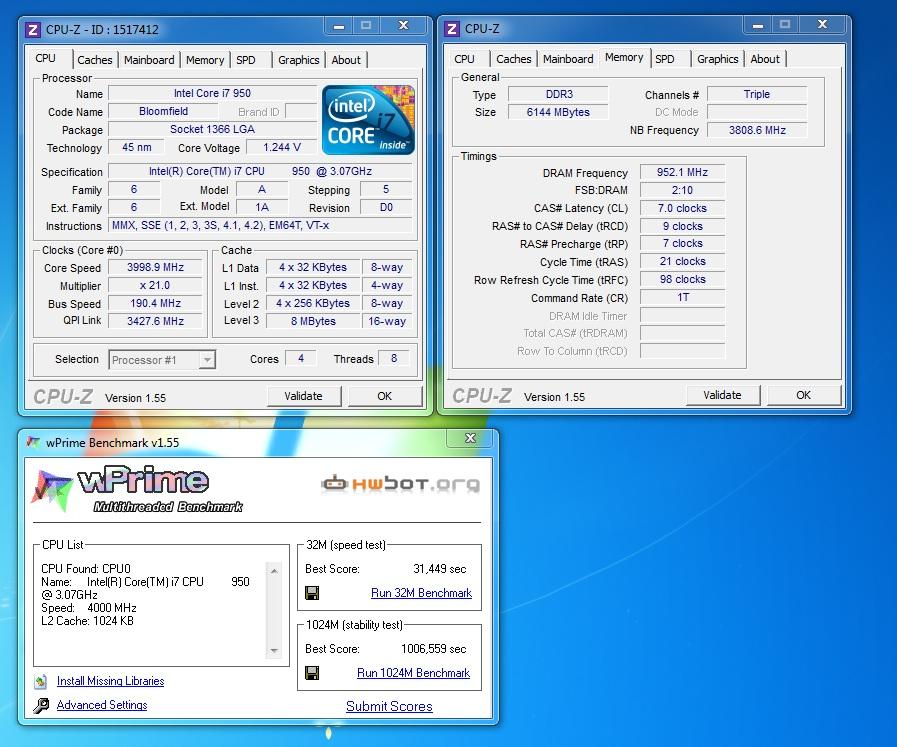This screenshot has width=897, height=747.
Task: Click the 32M best score 31,449 sec
Action: tap(439, 569)
